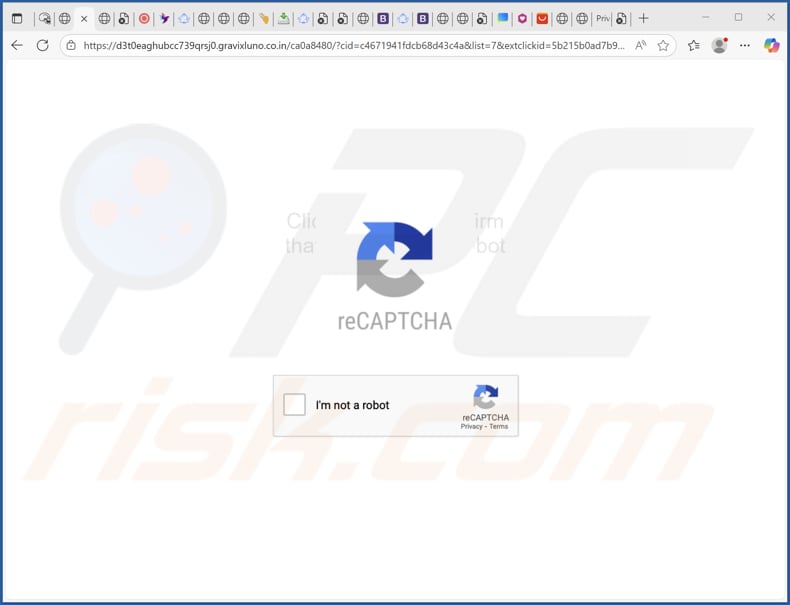Close the browser window
This screenshot has width=790, height=605.
[771, 17]
